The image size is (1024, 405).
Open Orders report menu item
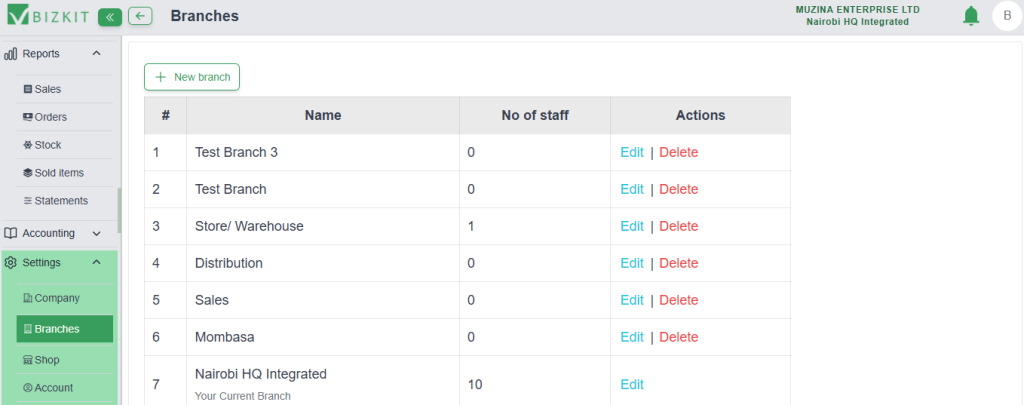click(x=65, y=117)
